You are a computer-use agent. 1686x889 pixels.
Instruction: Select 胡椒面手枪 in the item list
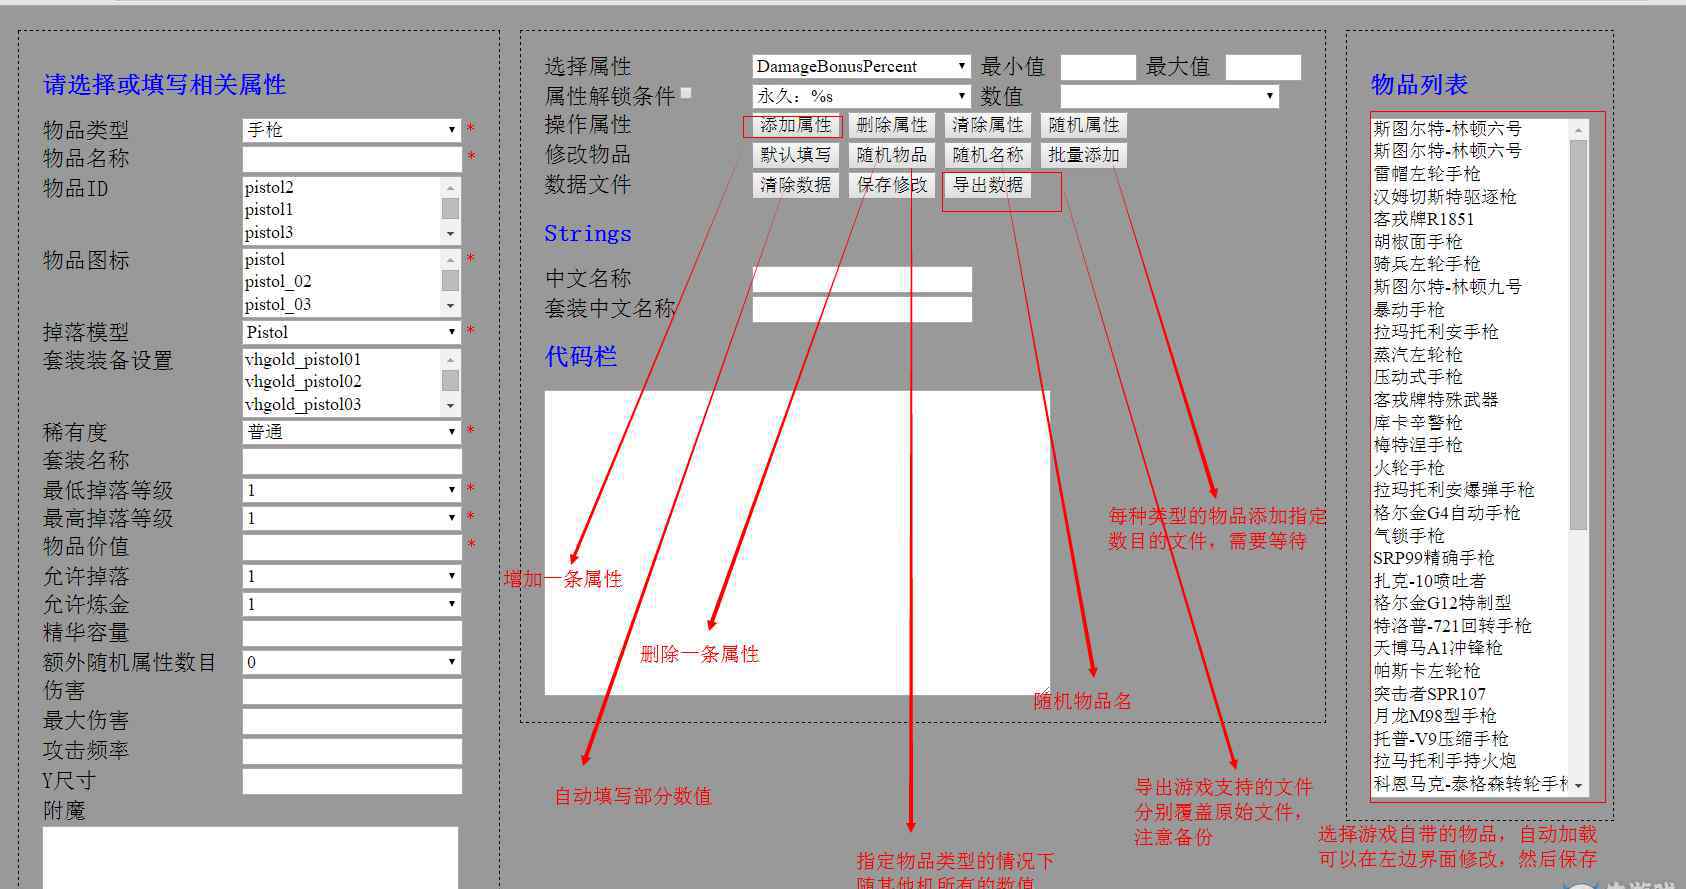[1470, 242]
